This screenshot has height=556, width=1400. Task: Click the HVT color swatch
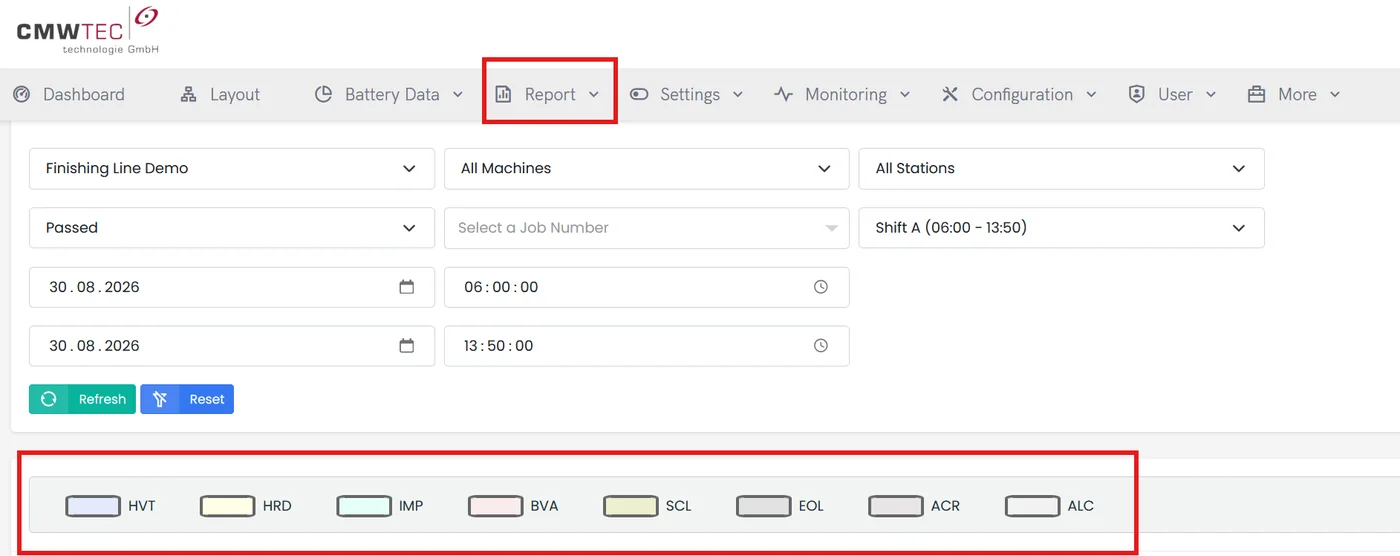tap(93, 506)
